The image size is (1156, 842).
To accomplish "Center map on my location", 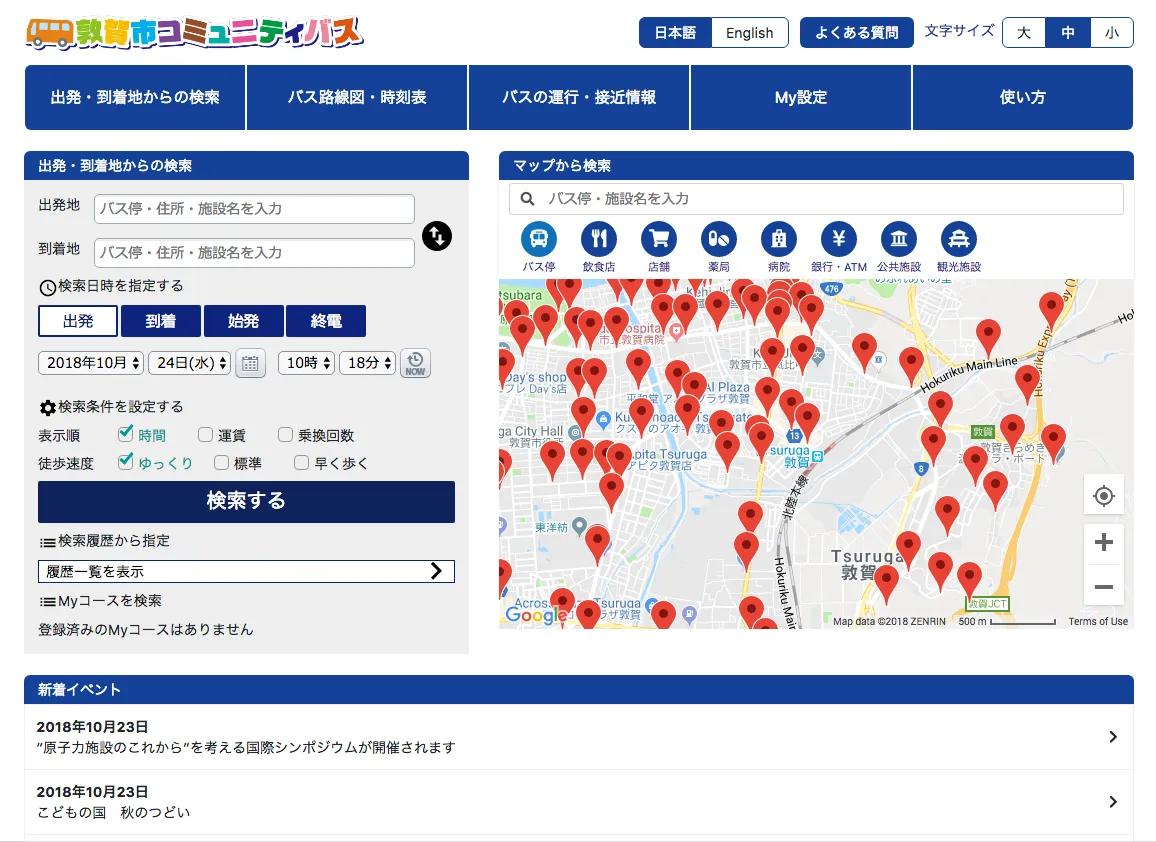I will click(1104, 496).
